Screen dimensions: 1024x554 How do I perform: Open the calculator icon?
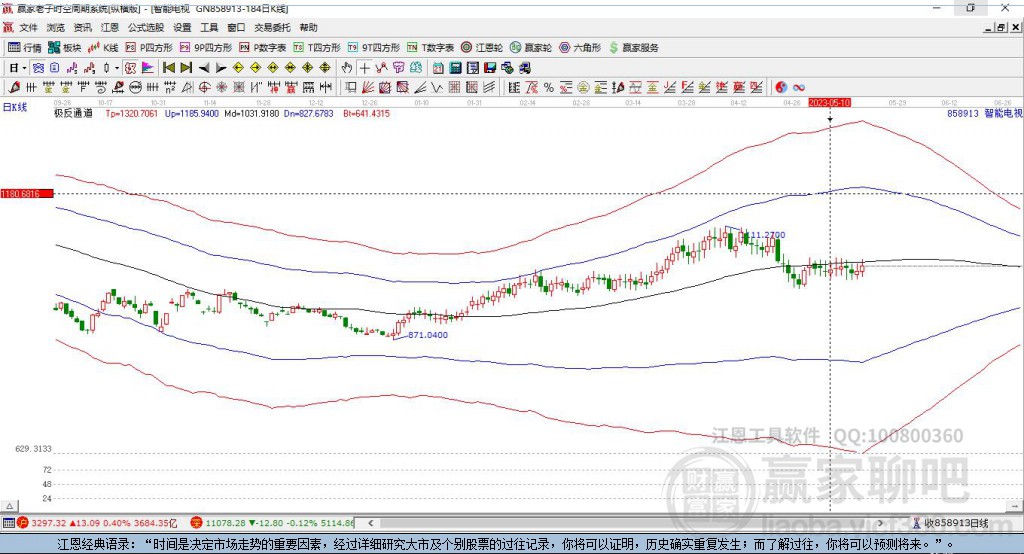pyautogui.click(x=455, y=68)
